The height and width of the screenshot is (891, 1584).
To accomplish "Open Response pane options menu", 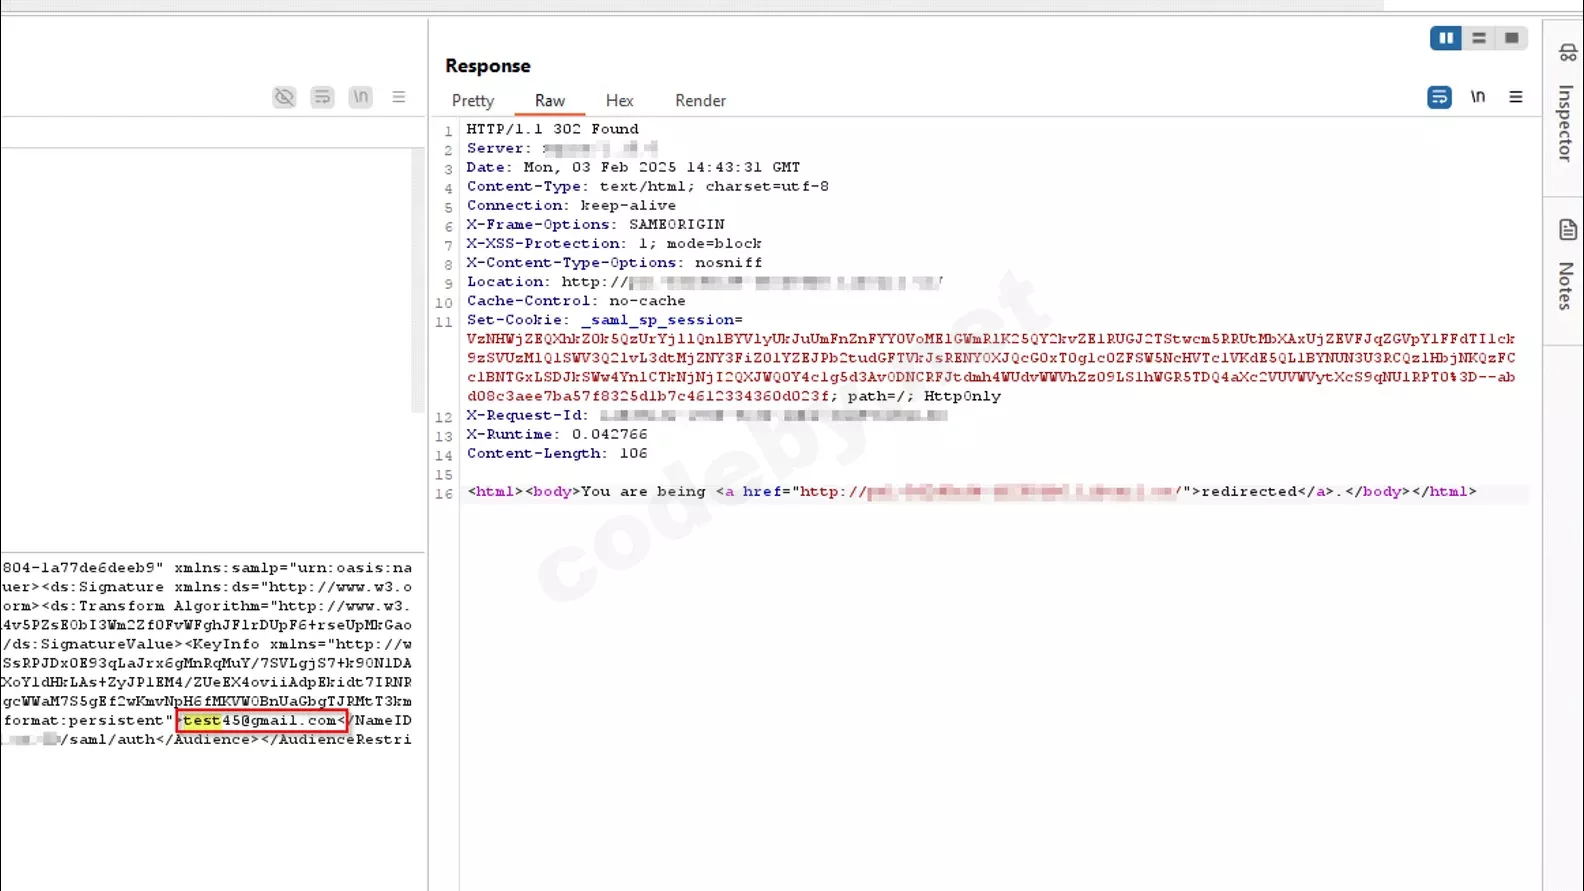I will 1516,97.
